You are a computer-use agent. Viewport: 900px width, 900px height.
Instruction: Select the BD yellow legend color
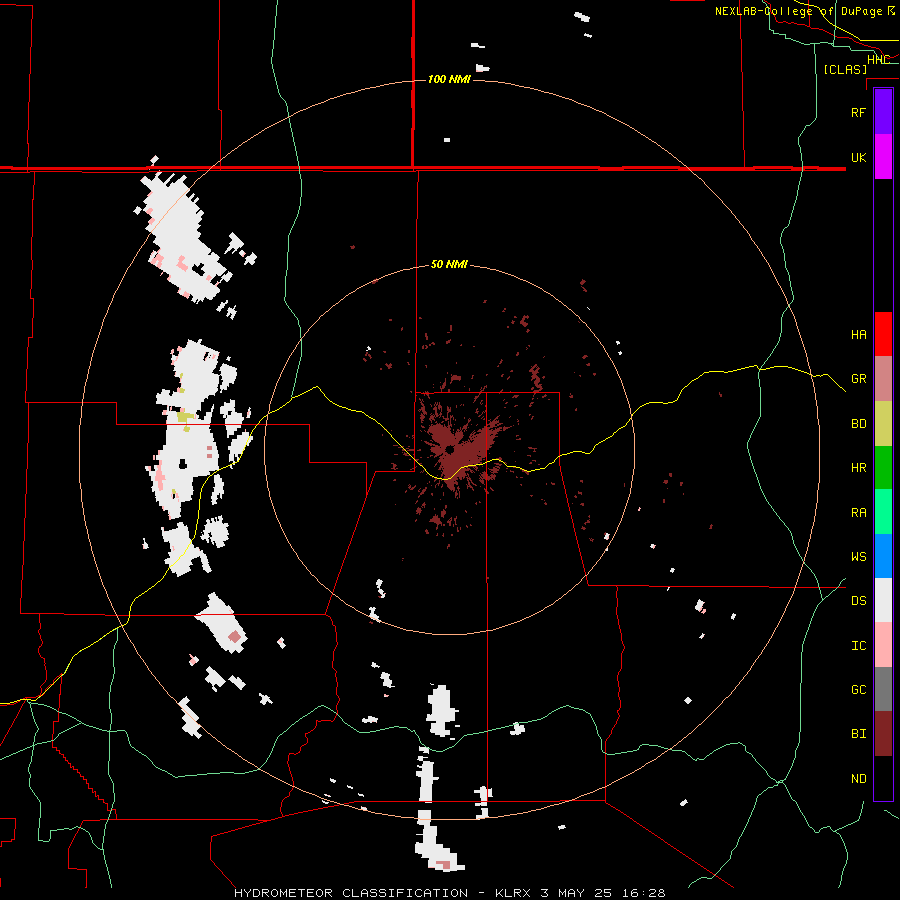tap(883, 424)
